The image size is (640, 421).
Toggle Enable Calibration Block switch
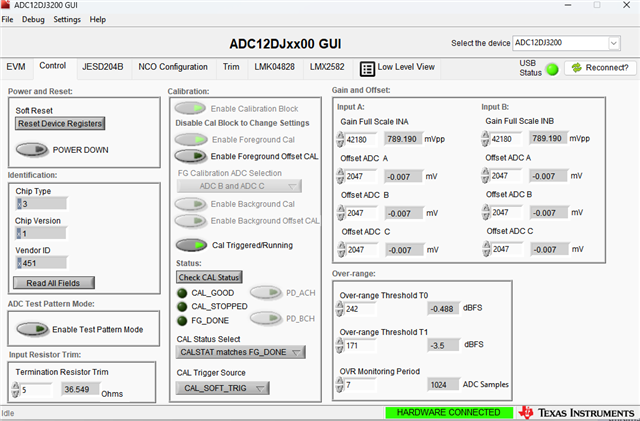[x=190, y=108]
